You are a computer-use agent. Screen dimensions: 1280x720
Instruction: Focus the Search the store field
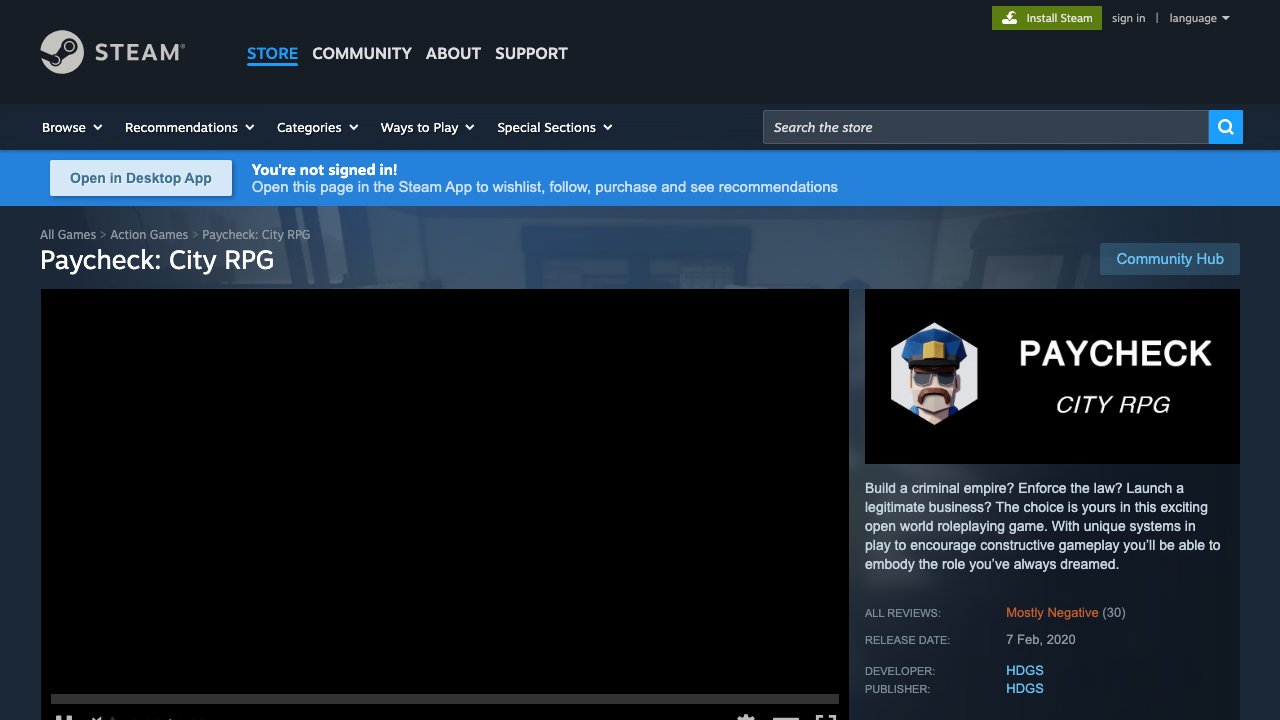(985, 127)
